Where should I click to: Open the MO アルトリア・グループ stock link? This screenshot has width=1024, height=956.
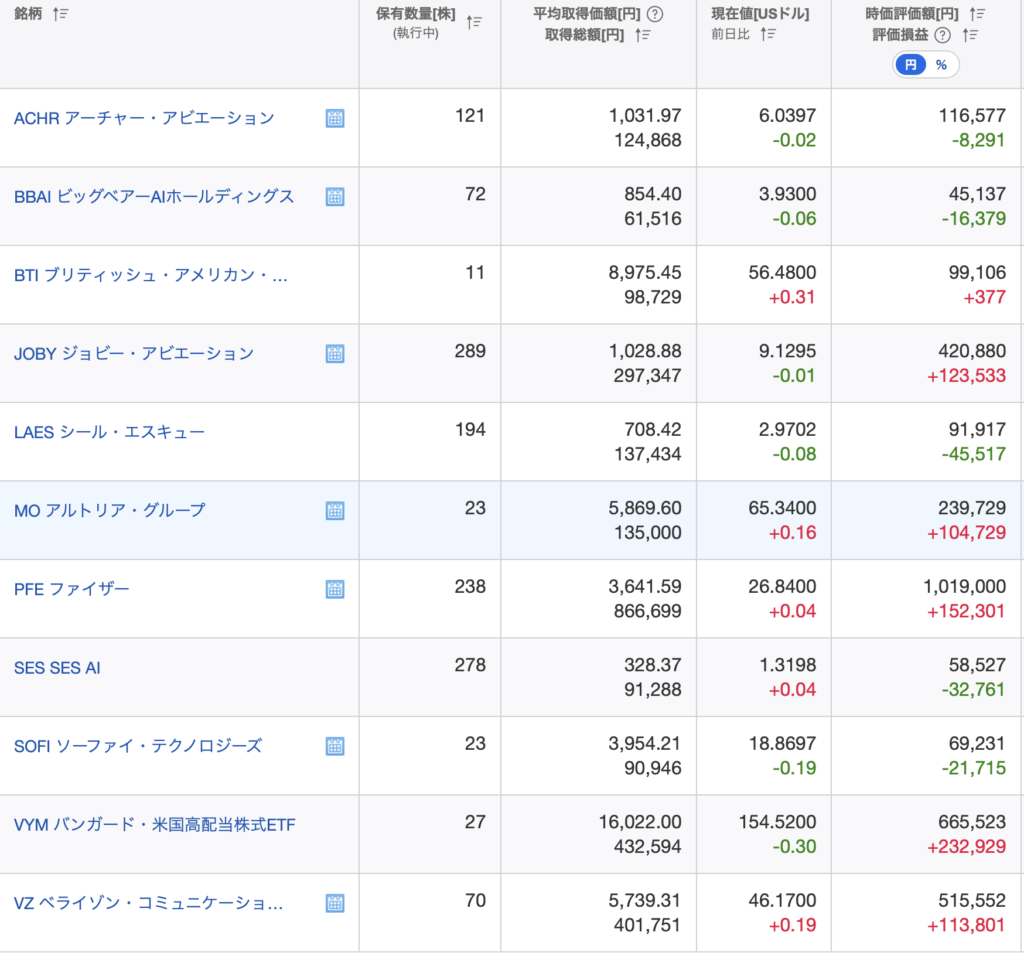point(109,510)
